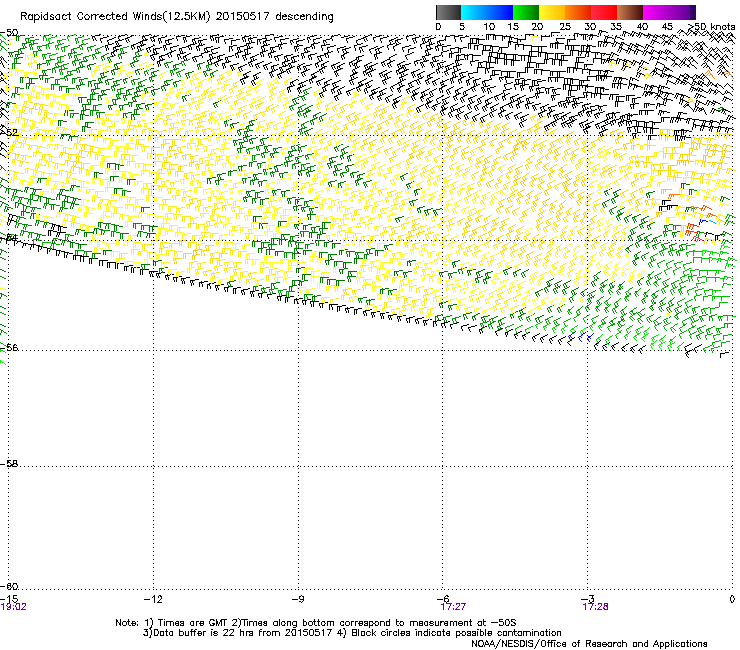This screenshot has width=740, height=650.
Task: Click the '-52' latitude axis label
Action: pyautogui.click(x=9, y=133)
